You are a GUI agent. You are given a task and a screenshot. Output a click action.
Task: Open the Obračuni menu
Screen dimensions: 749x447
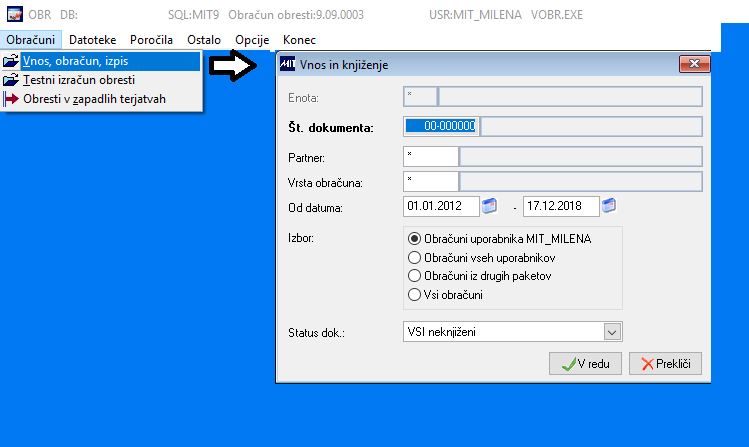click(x=31, y=40)
